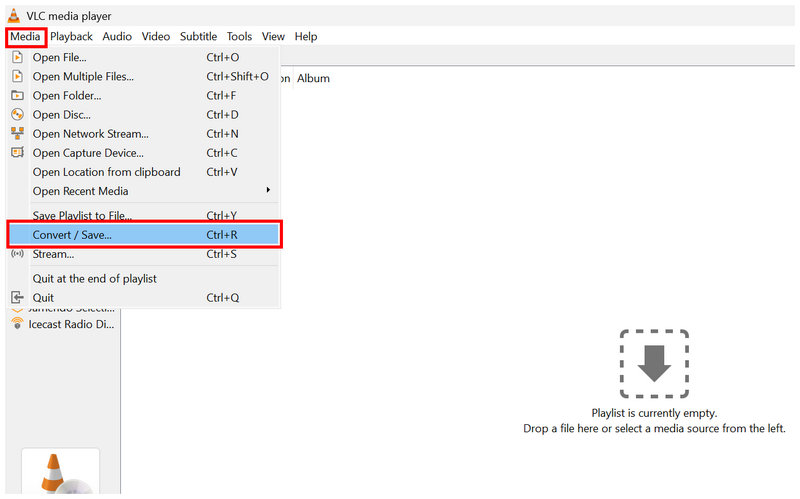This screenshot has height=499, width=800.
Task: Click the empty playlist drop zone icon
Action: pos(654,364)
